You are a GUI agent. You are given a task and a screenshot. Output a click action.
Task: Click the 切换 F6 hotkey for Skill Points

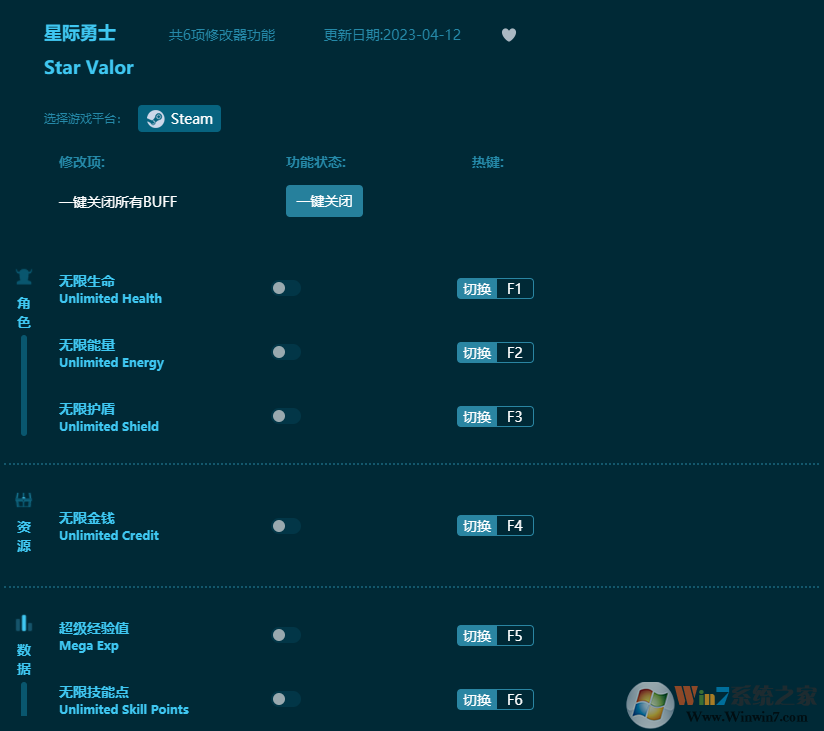[495, 699]
